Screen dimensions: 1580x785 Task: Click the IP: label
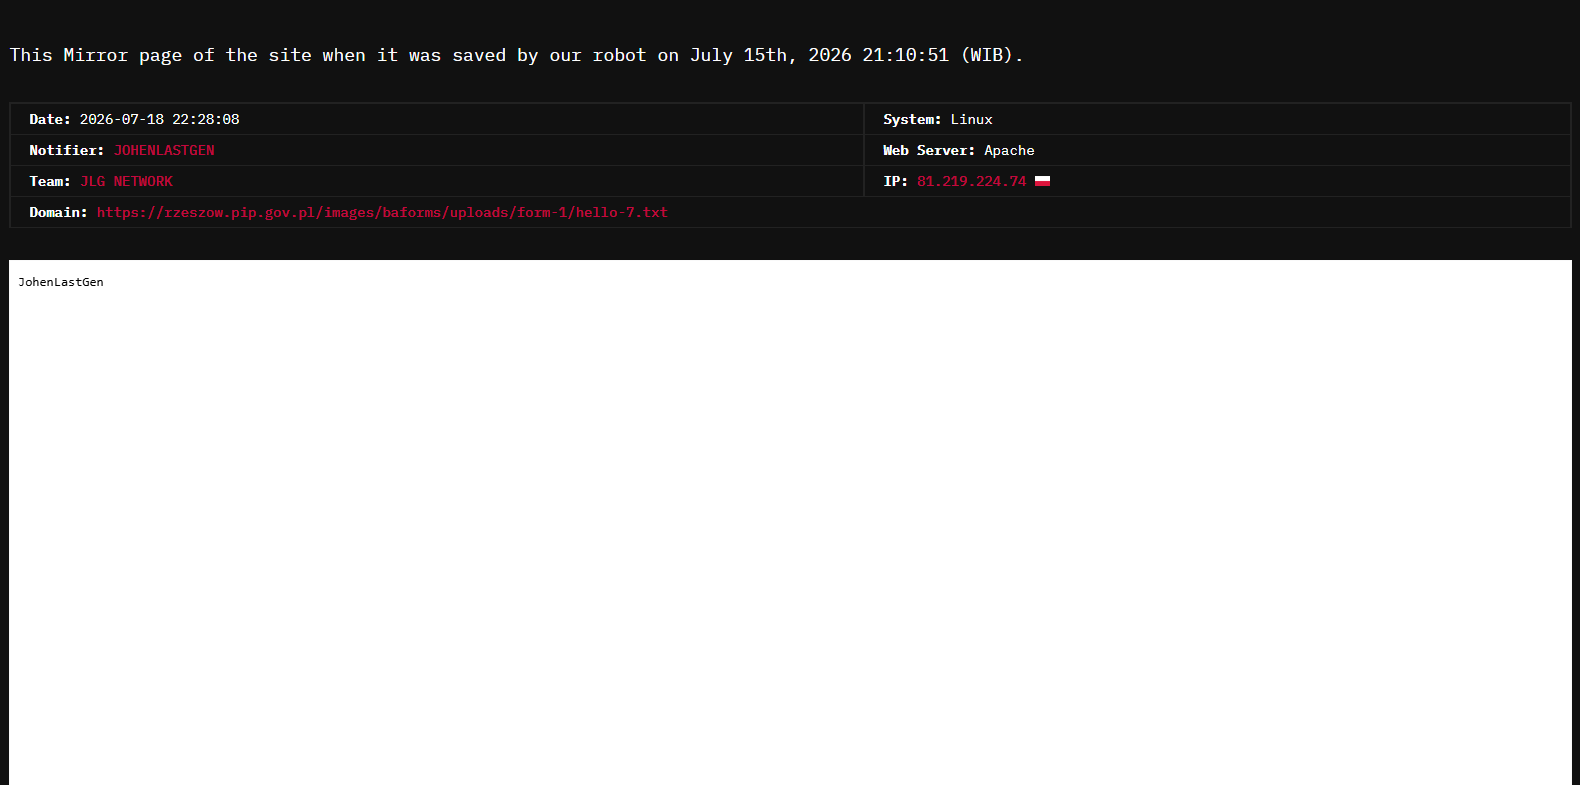(895, 181)
